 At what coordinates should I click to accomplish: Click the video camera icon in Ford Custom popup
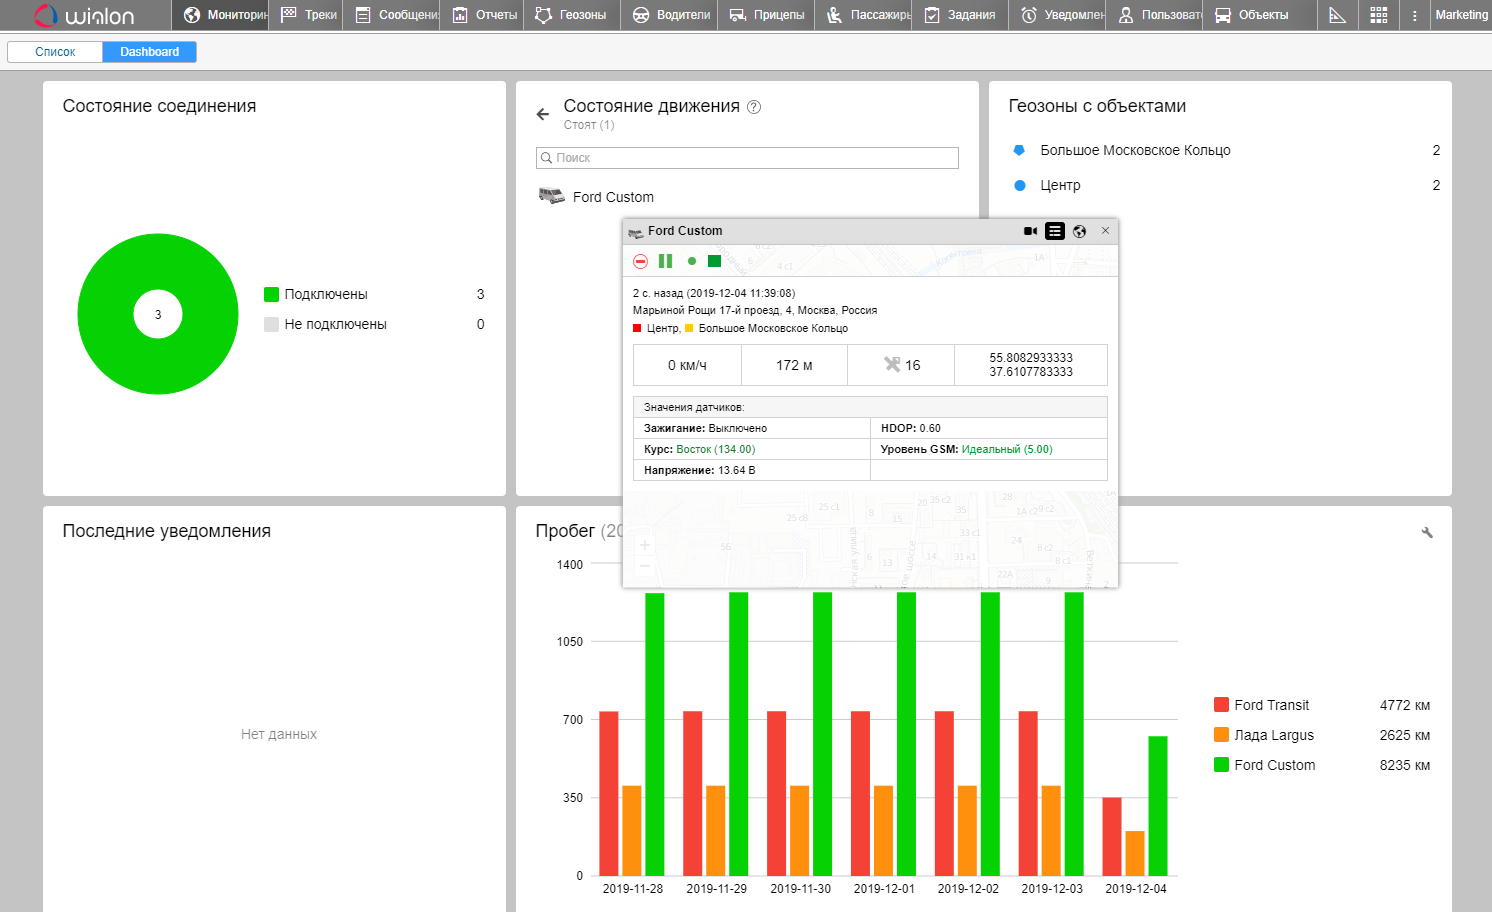1030,231
